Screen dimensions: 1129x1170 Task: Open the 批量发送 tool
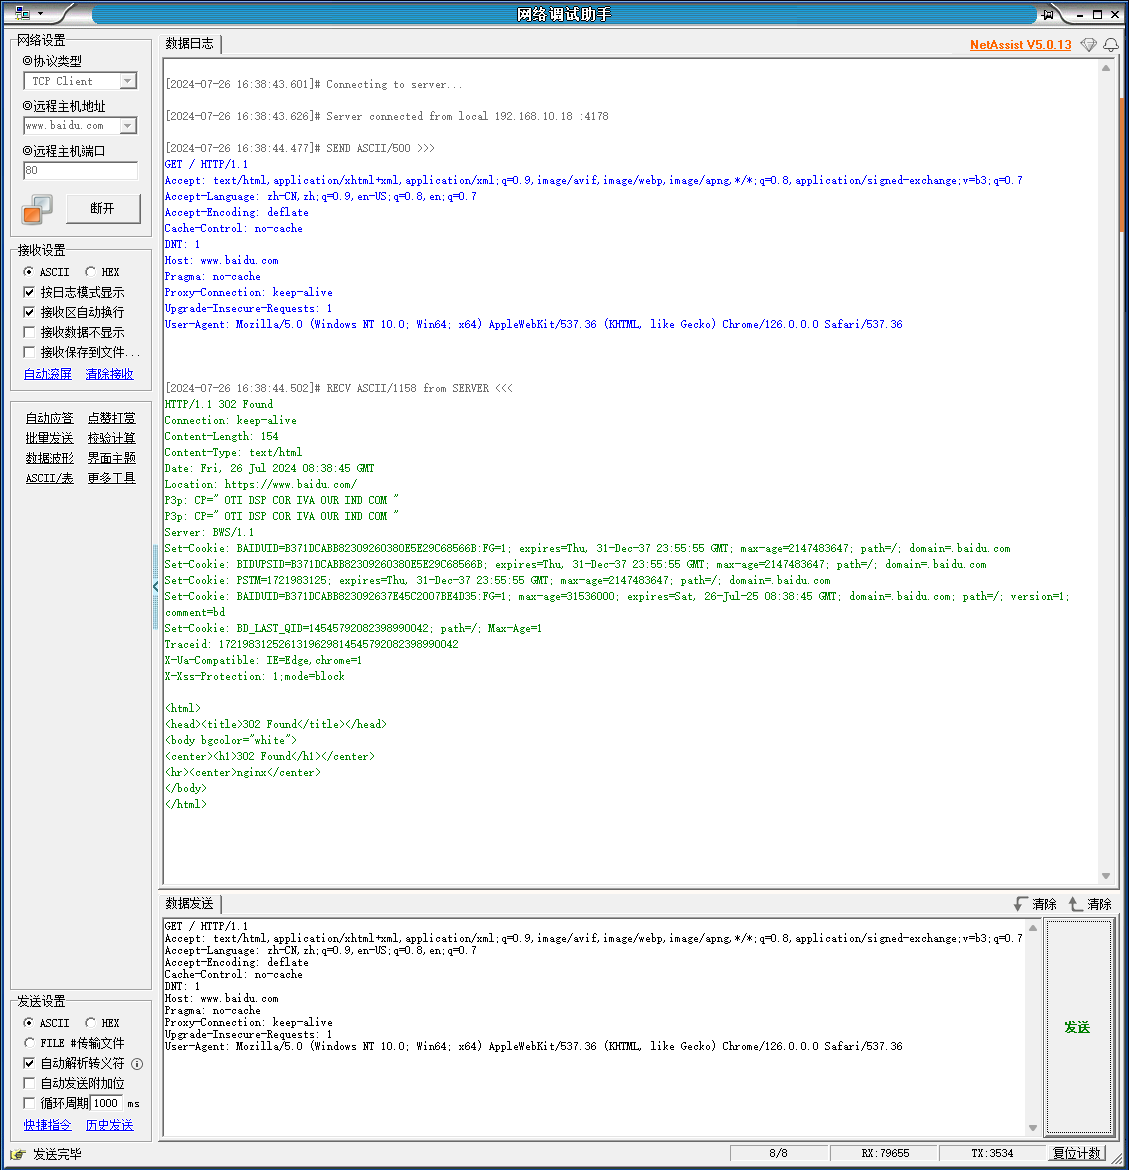pos(49,438)
